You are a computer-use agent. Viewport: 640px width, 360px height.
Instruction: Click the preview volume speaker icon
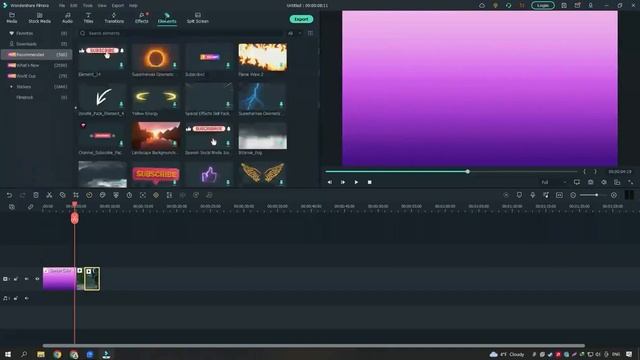click(x=604, y=182)
